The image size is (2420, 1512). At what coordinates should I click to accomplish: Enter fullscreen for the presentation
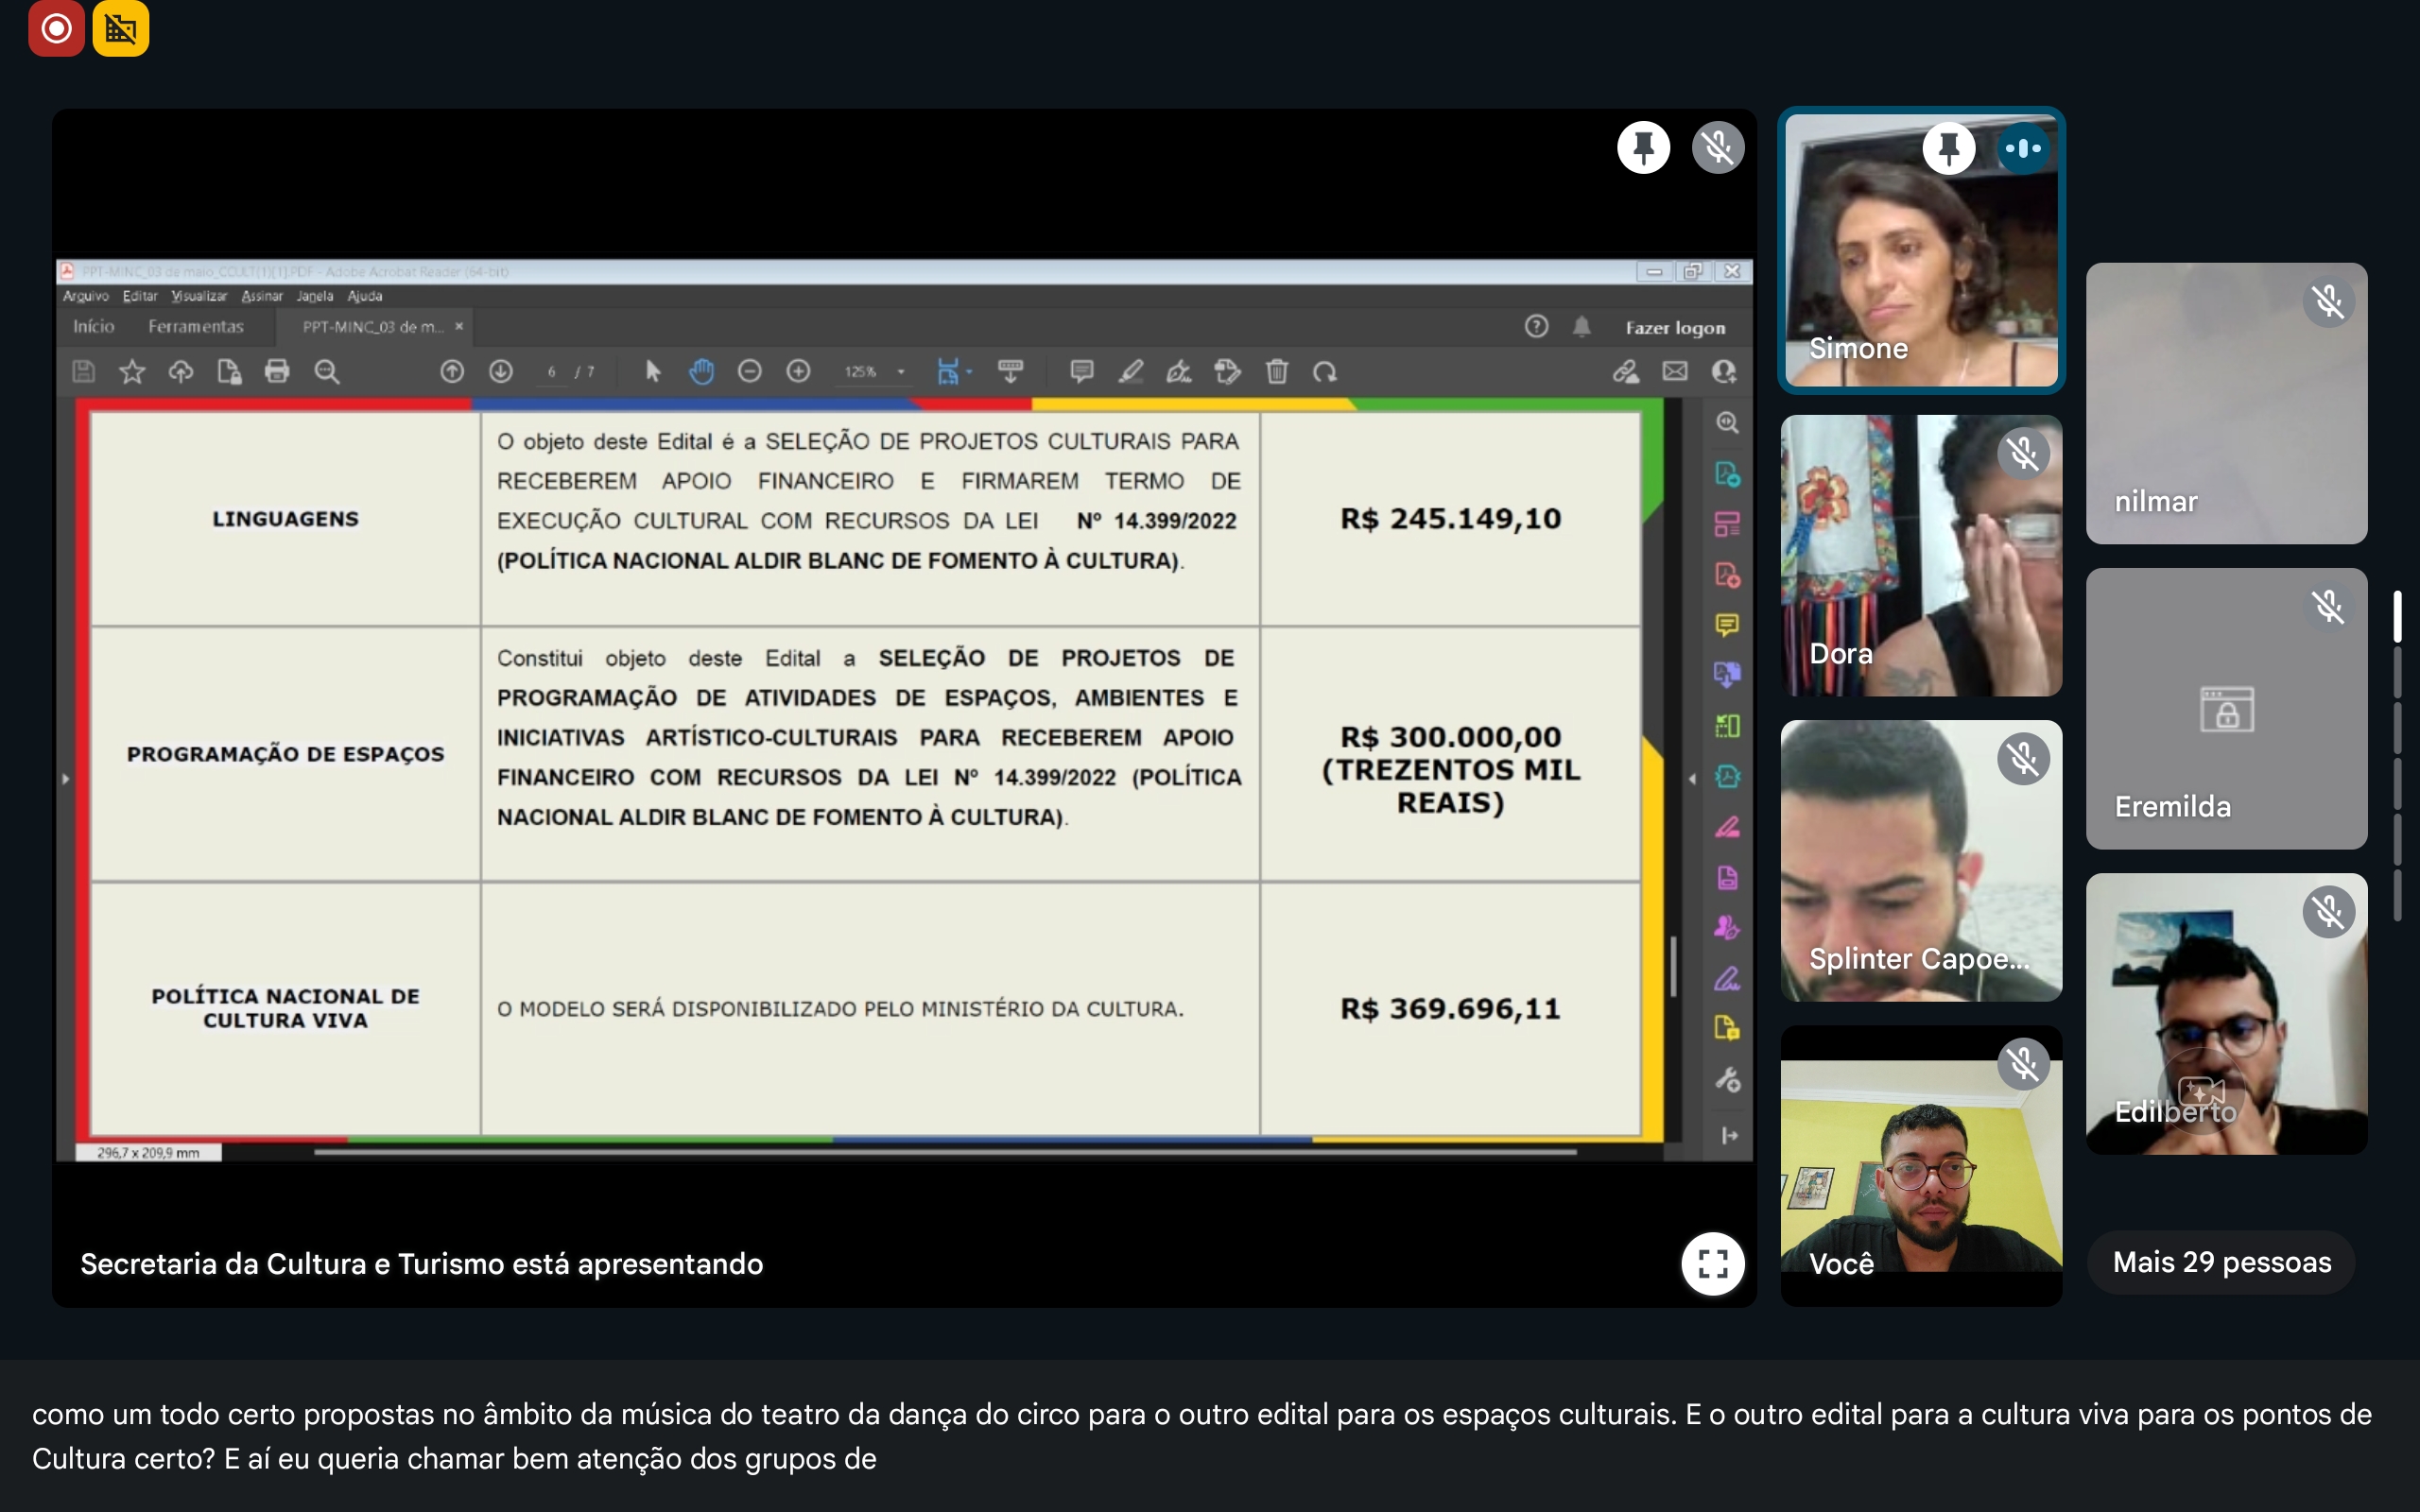click(x=1712, y=1263)
